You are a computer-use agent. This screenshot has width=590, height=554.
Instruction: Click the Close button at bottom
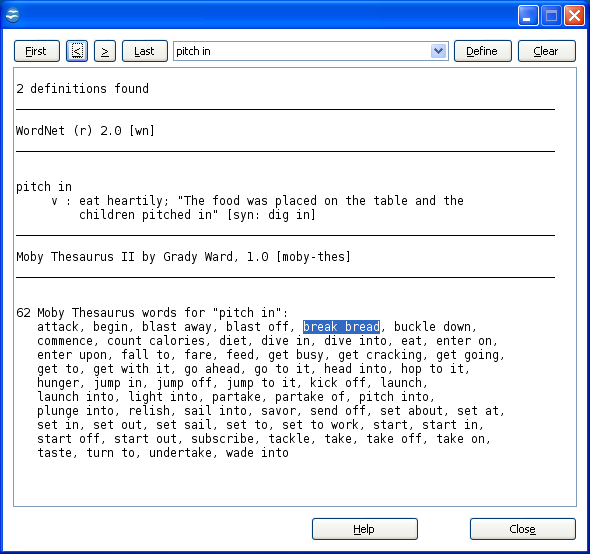(x=523, y=529)
